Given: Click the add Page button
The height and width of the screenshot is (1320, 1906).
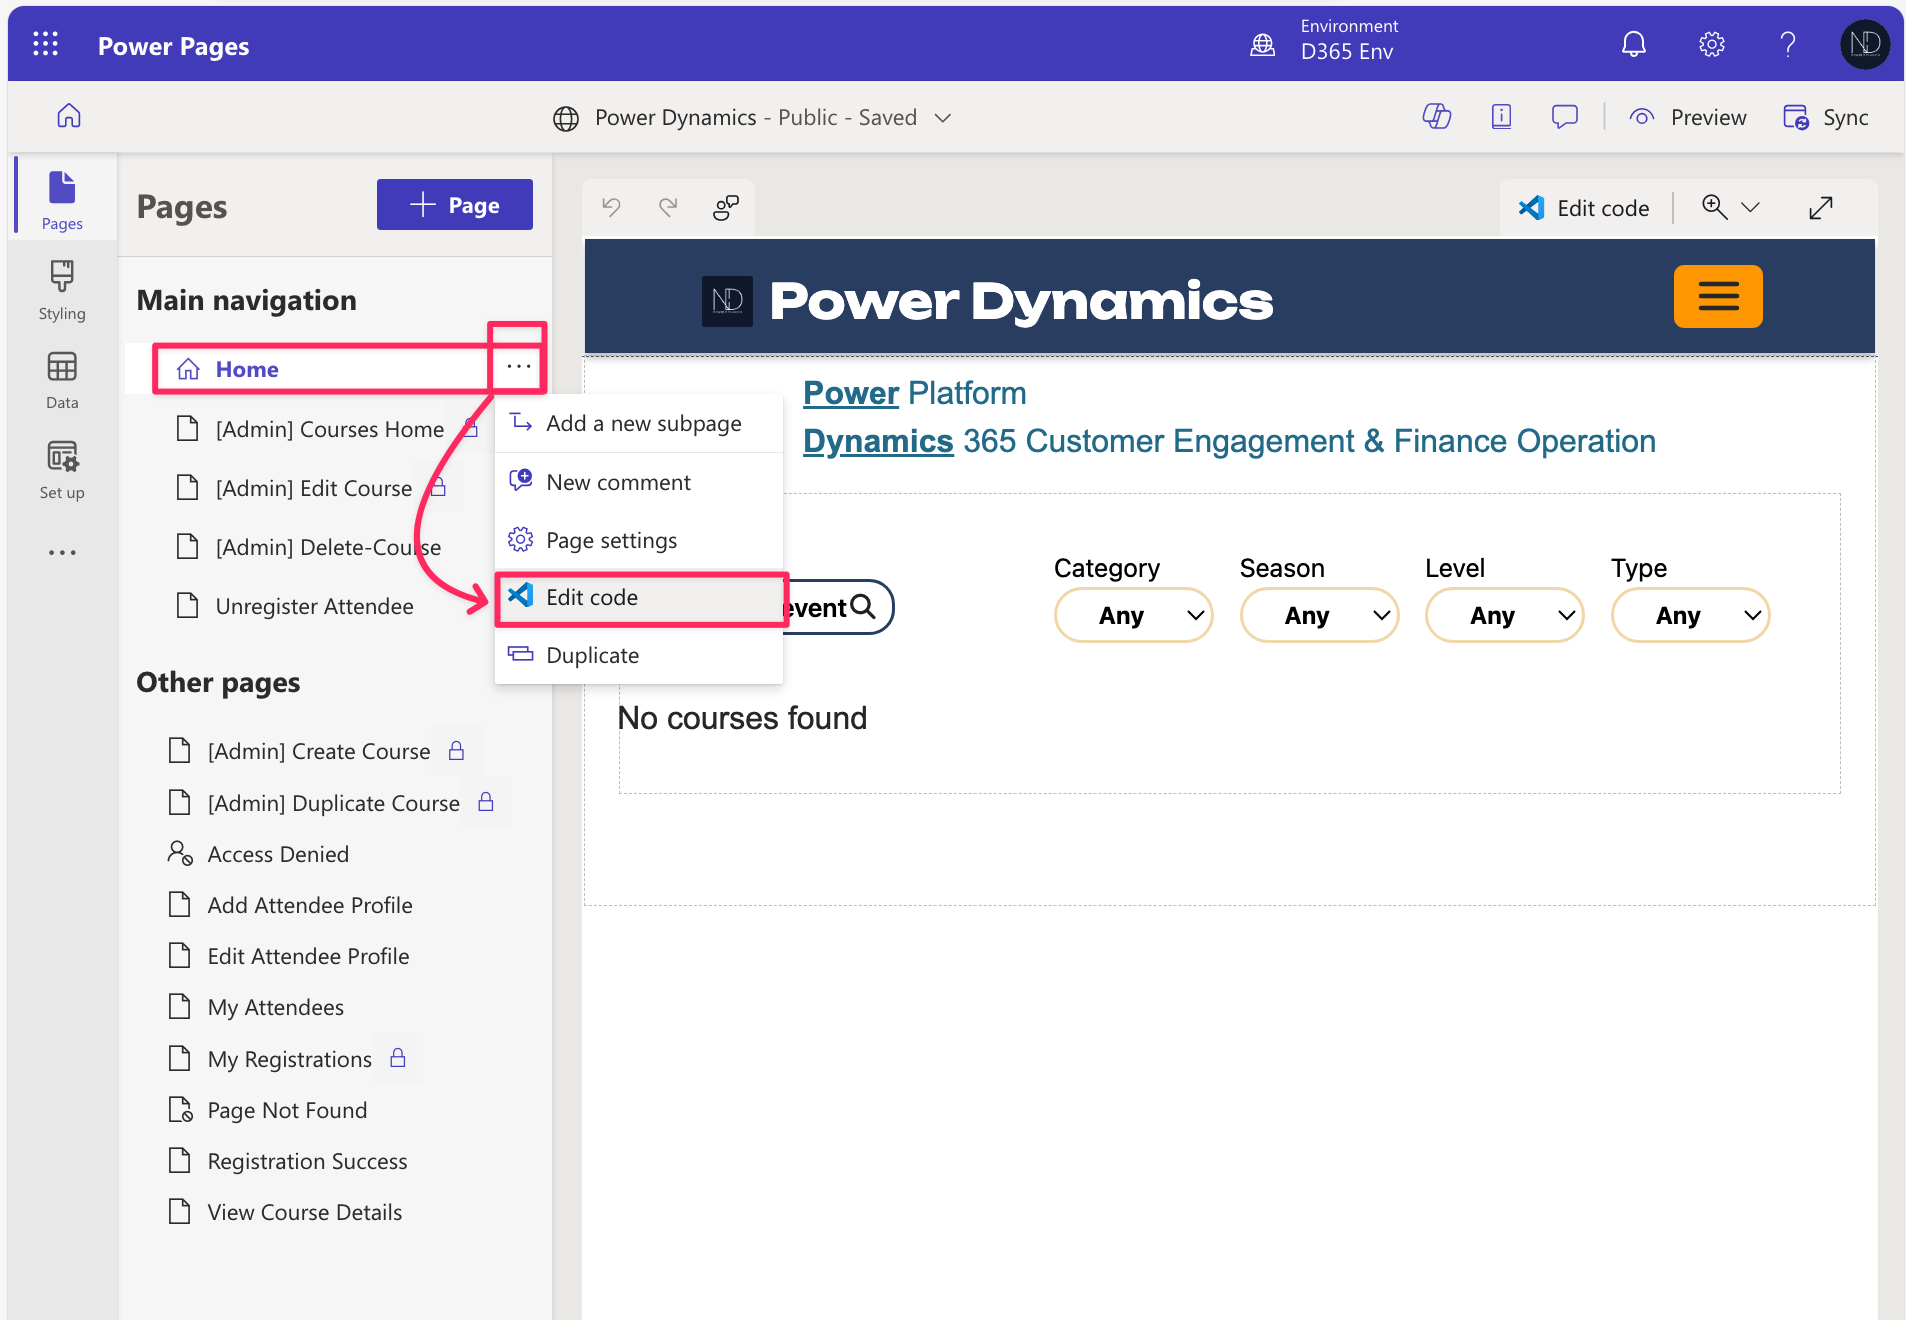Looking at the screenshot, I should coord(454,205).
